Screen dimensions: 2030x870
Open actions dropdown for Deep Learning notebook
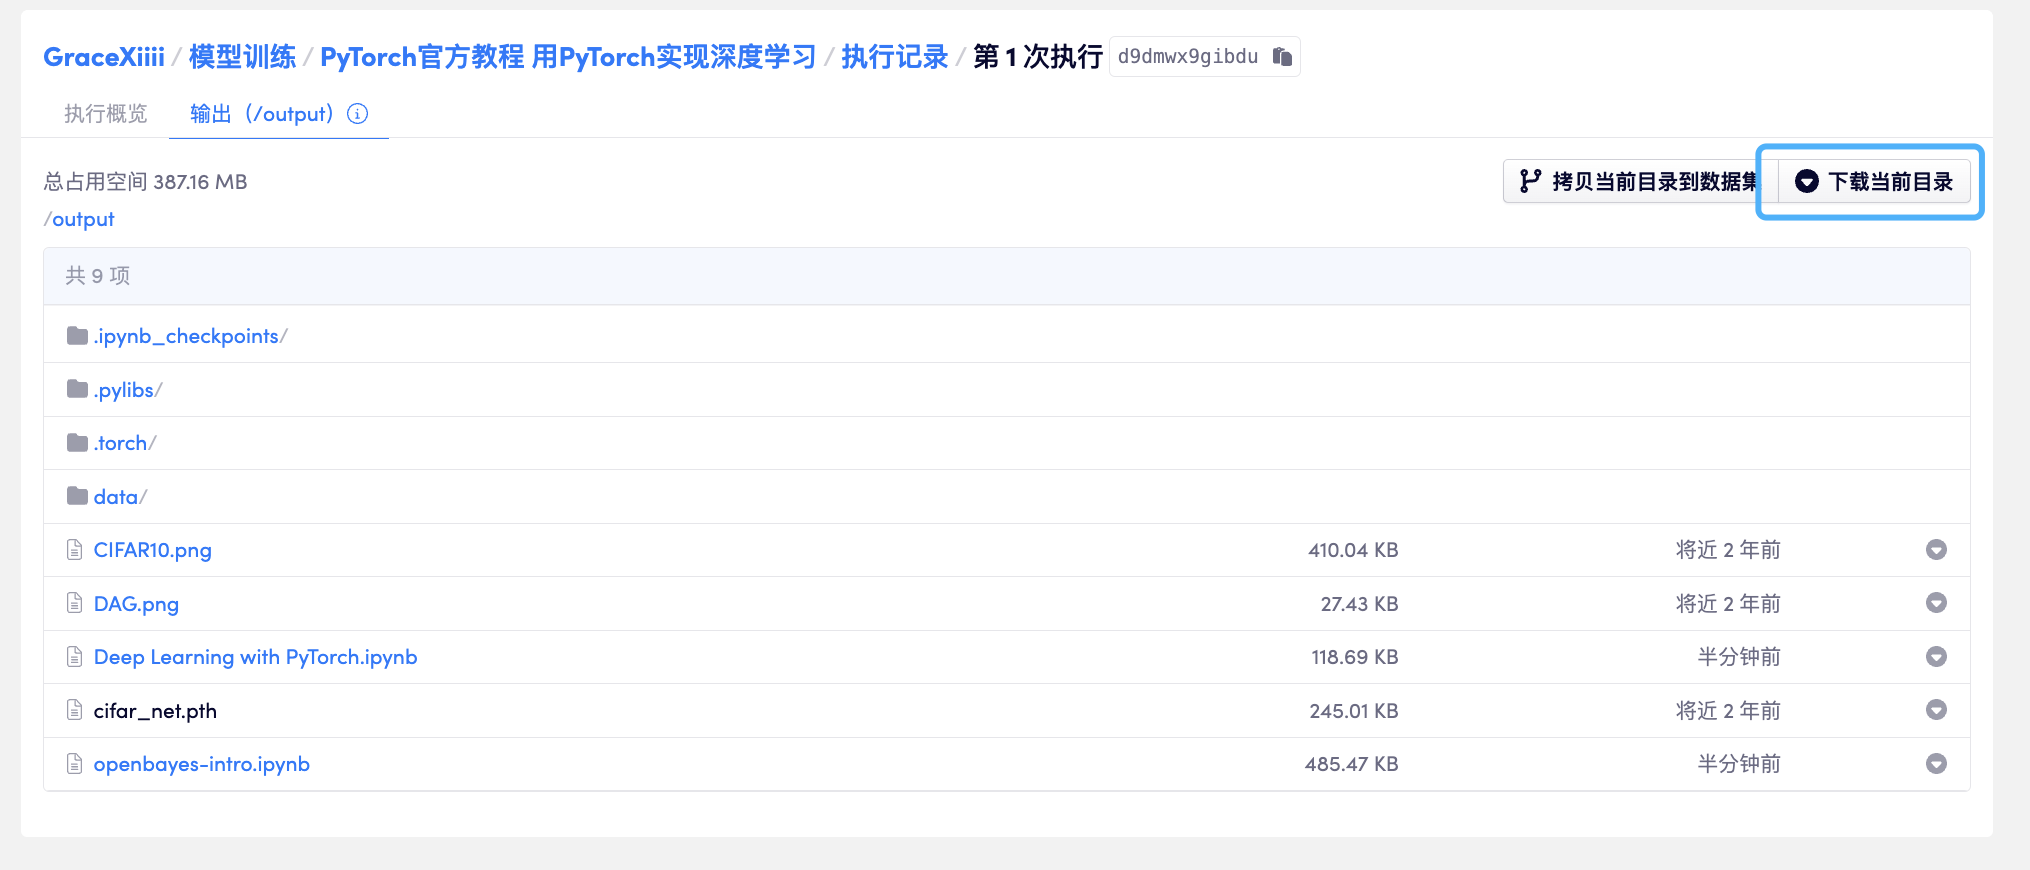[1936, 657]
